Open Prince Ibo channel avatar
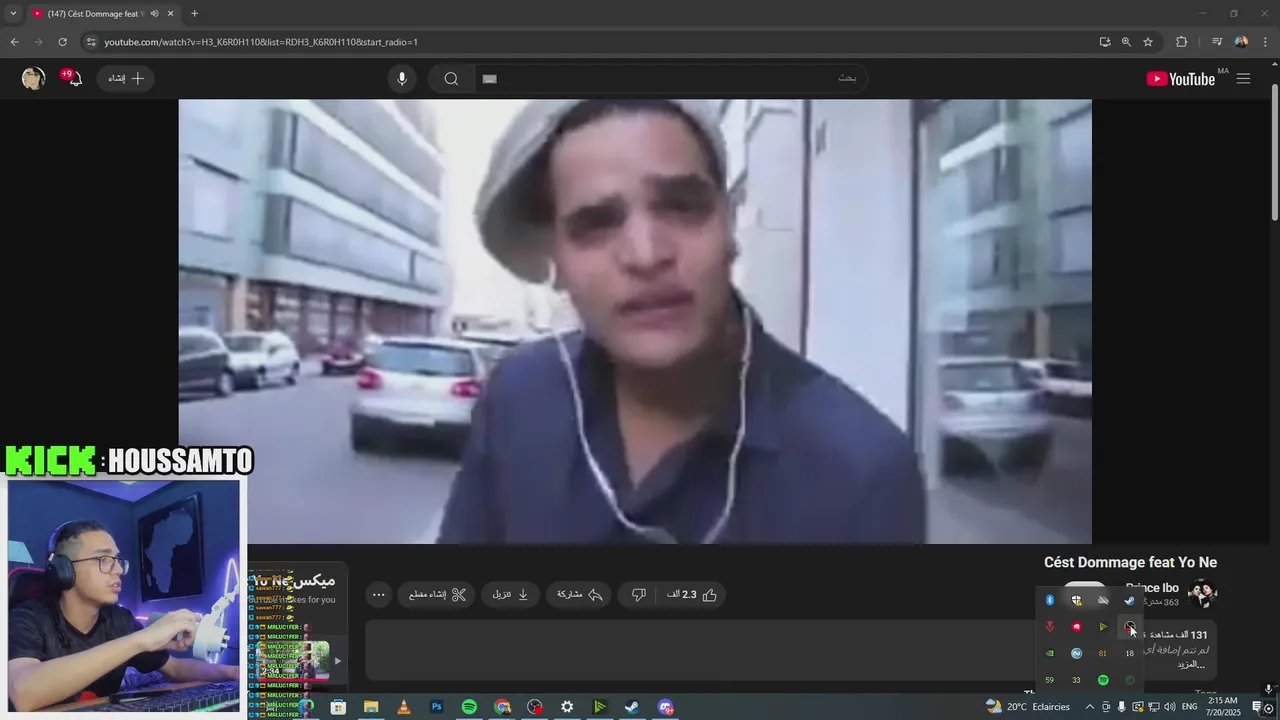The width and height of the screenshot is (1280, 720). click(x=1202, y=594)
